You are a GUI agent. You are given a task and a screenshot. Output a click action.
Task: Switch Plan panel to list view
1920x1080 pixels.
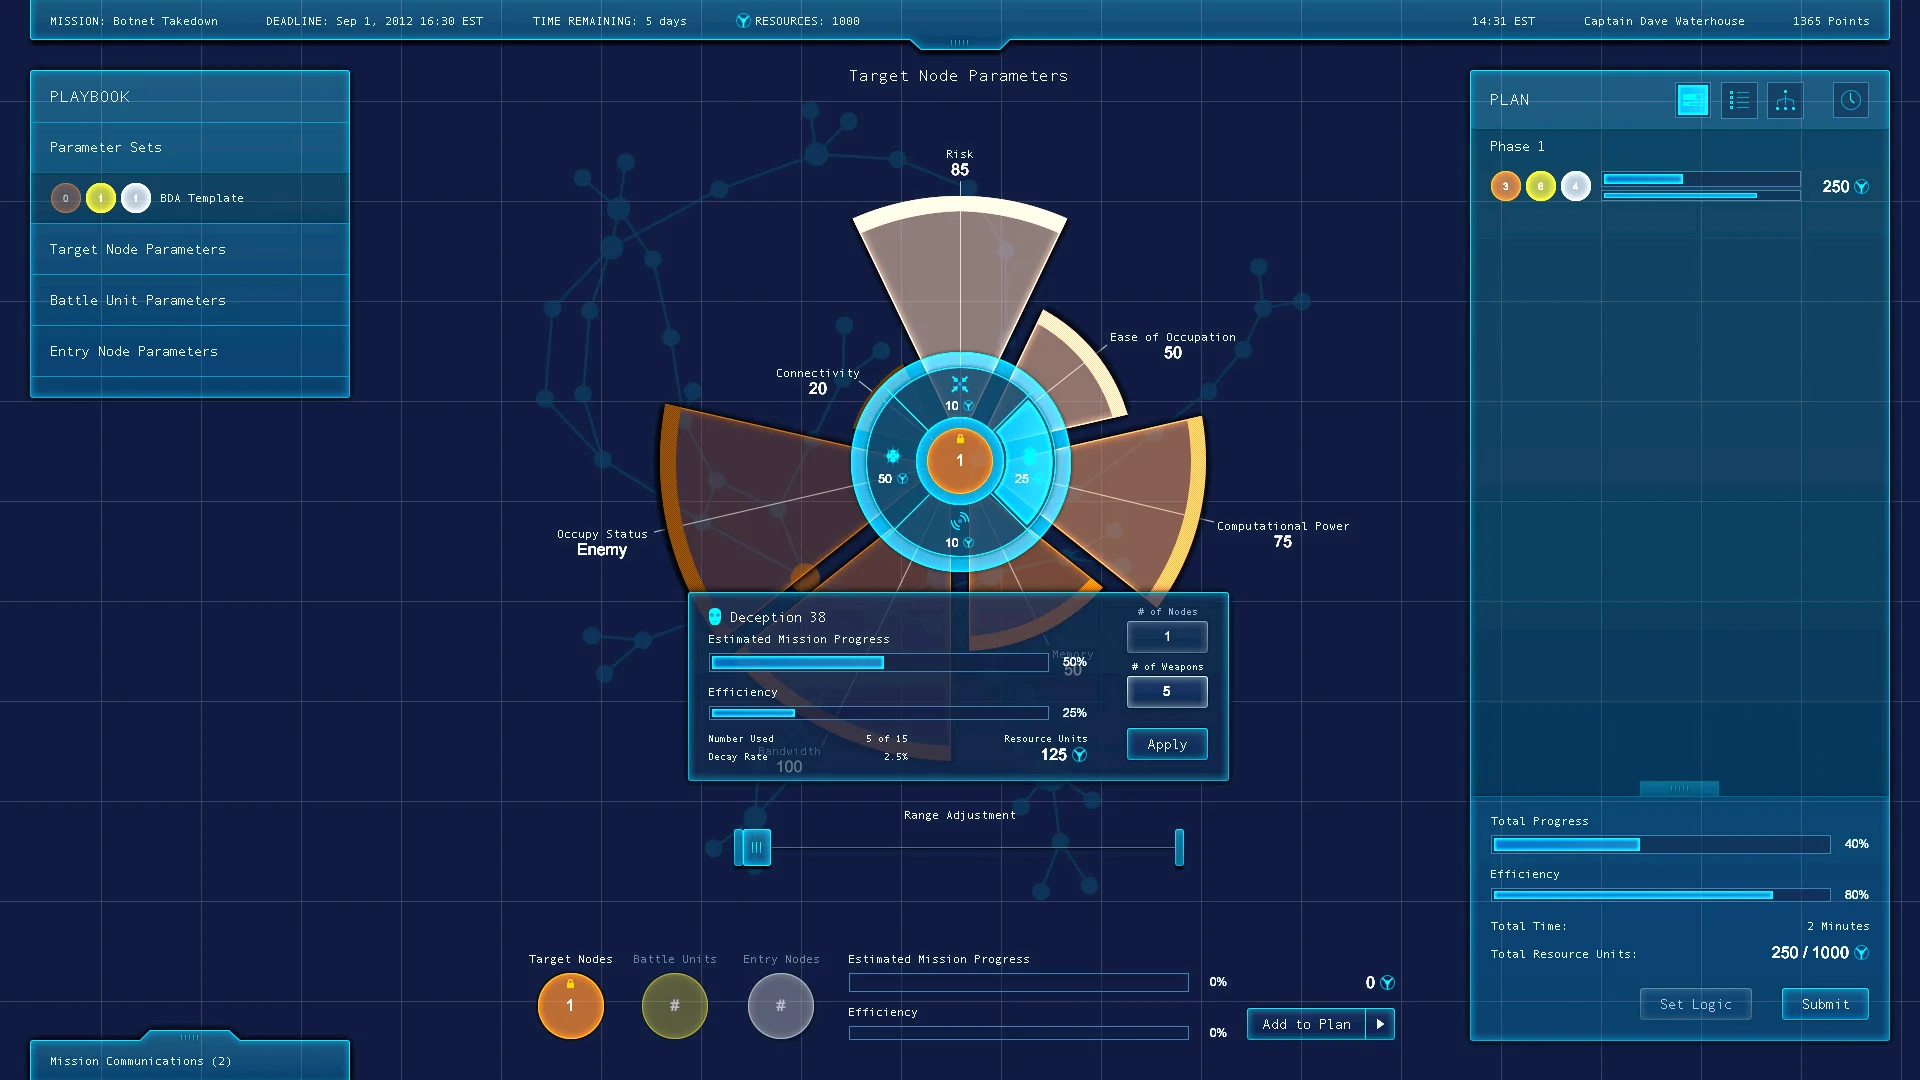1739,100
